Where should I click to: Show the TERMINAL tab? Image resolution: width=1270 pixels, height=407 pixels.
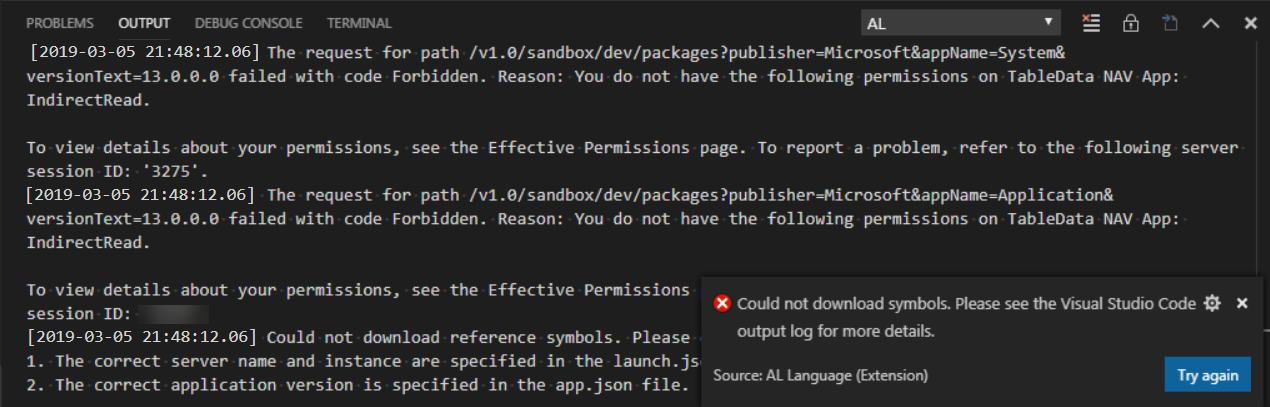click(359, 23)
